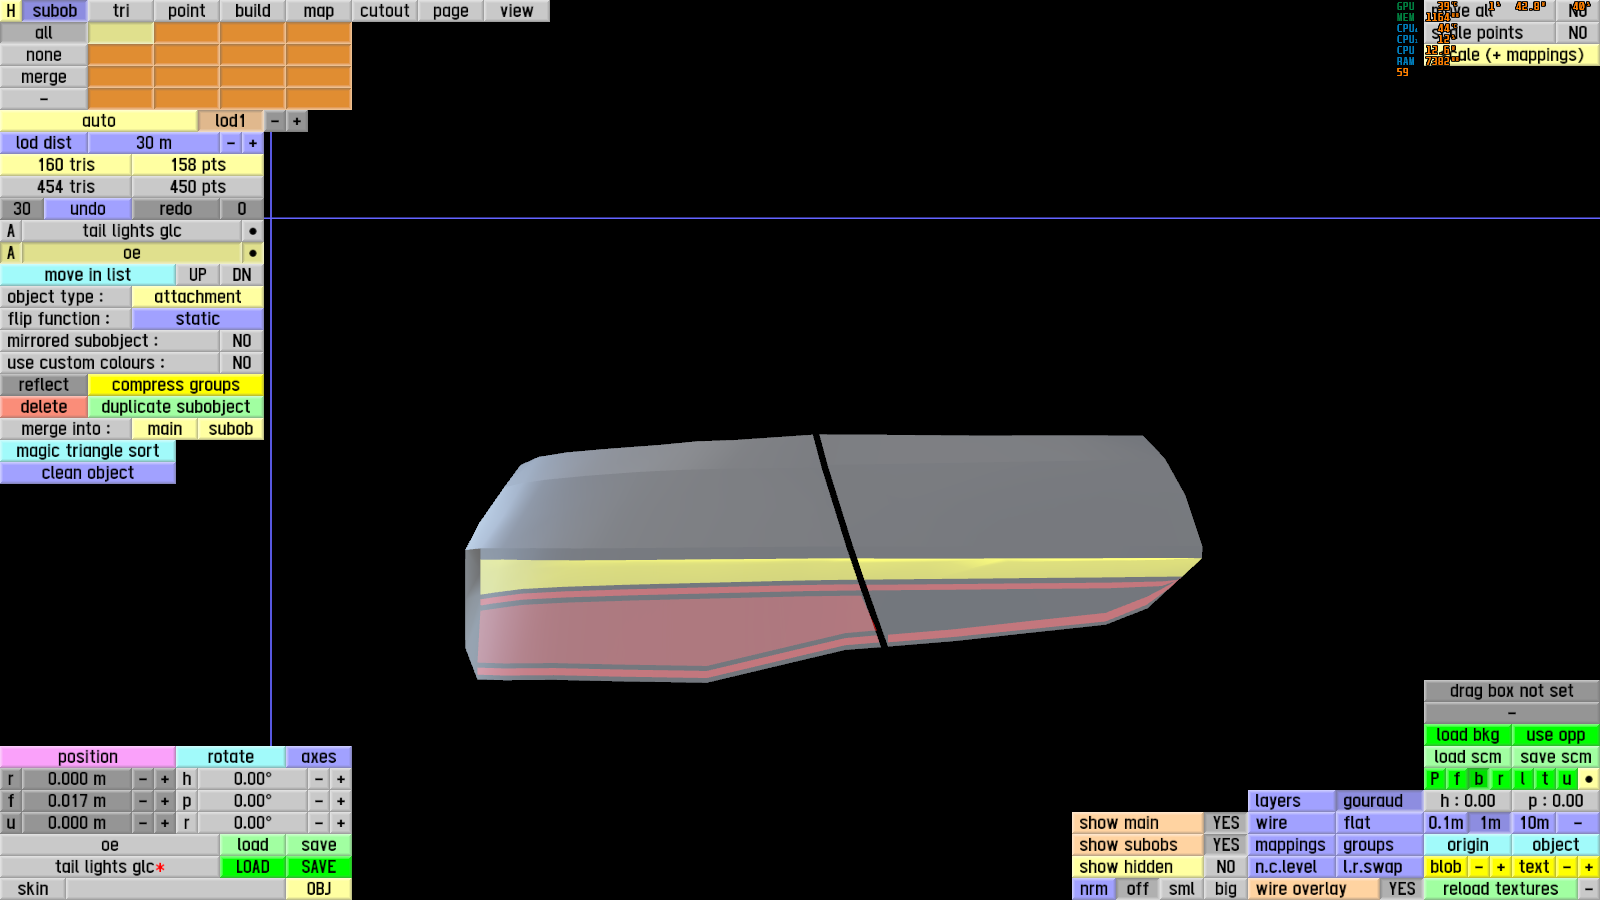Select flat shading mode
Image resolution: width=1600 pixels, height=900 pixels.
pos(1379,823)
